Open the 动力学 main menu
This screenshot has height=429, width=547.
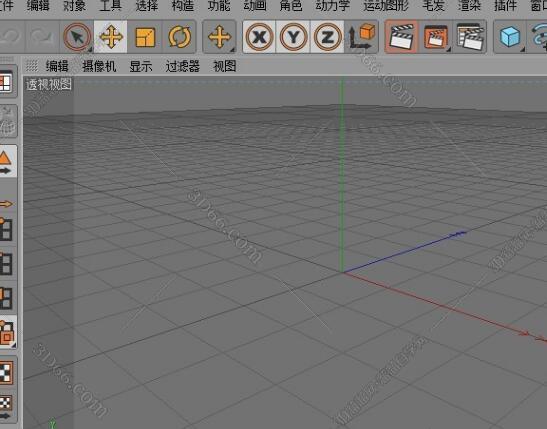332,6
